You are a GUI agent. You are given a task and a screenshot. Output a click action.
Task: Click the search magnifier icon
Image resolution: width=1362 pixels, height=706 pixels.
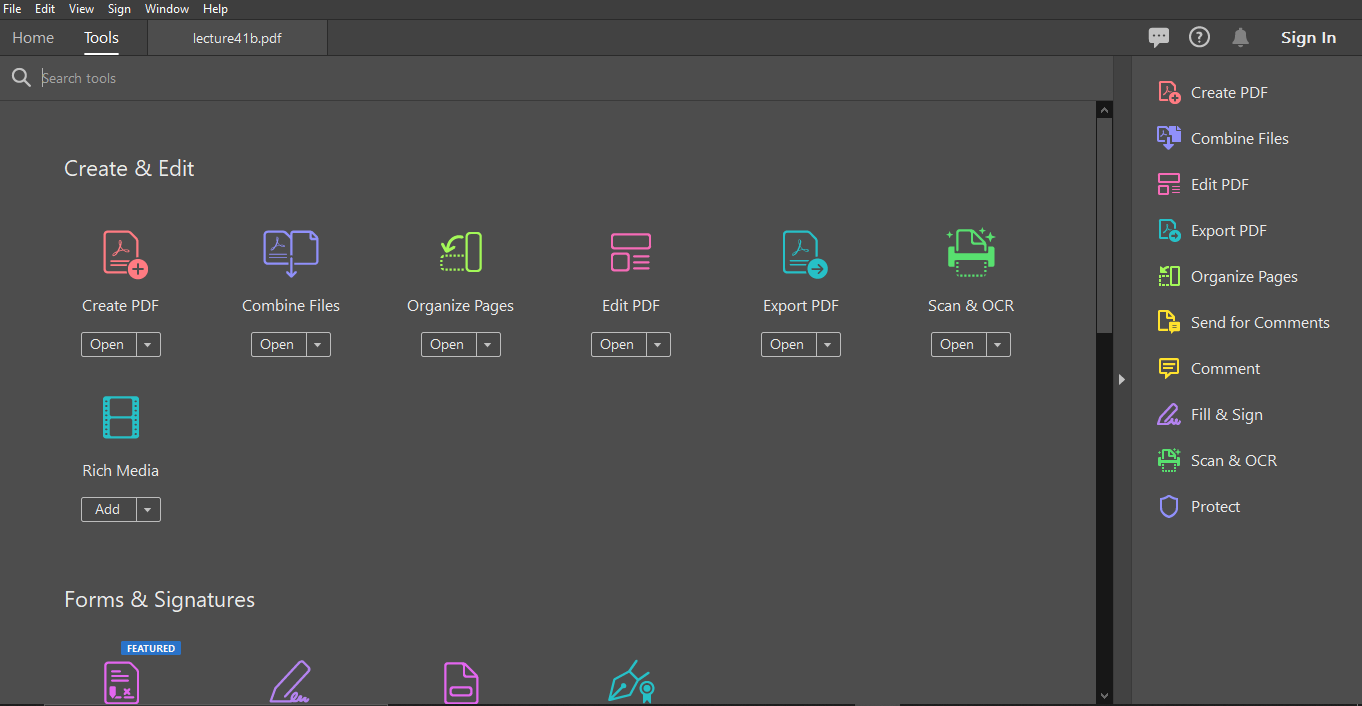coord(21,78)
